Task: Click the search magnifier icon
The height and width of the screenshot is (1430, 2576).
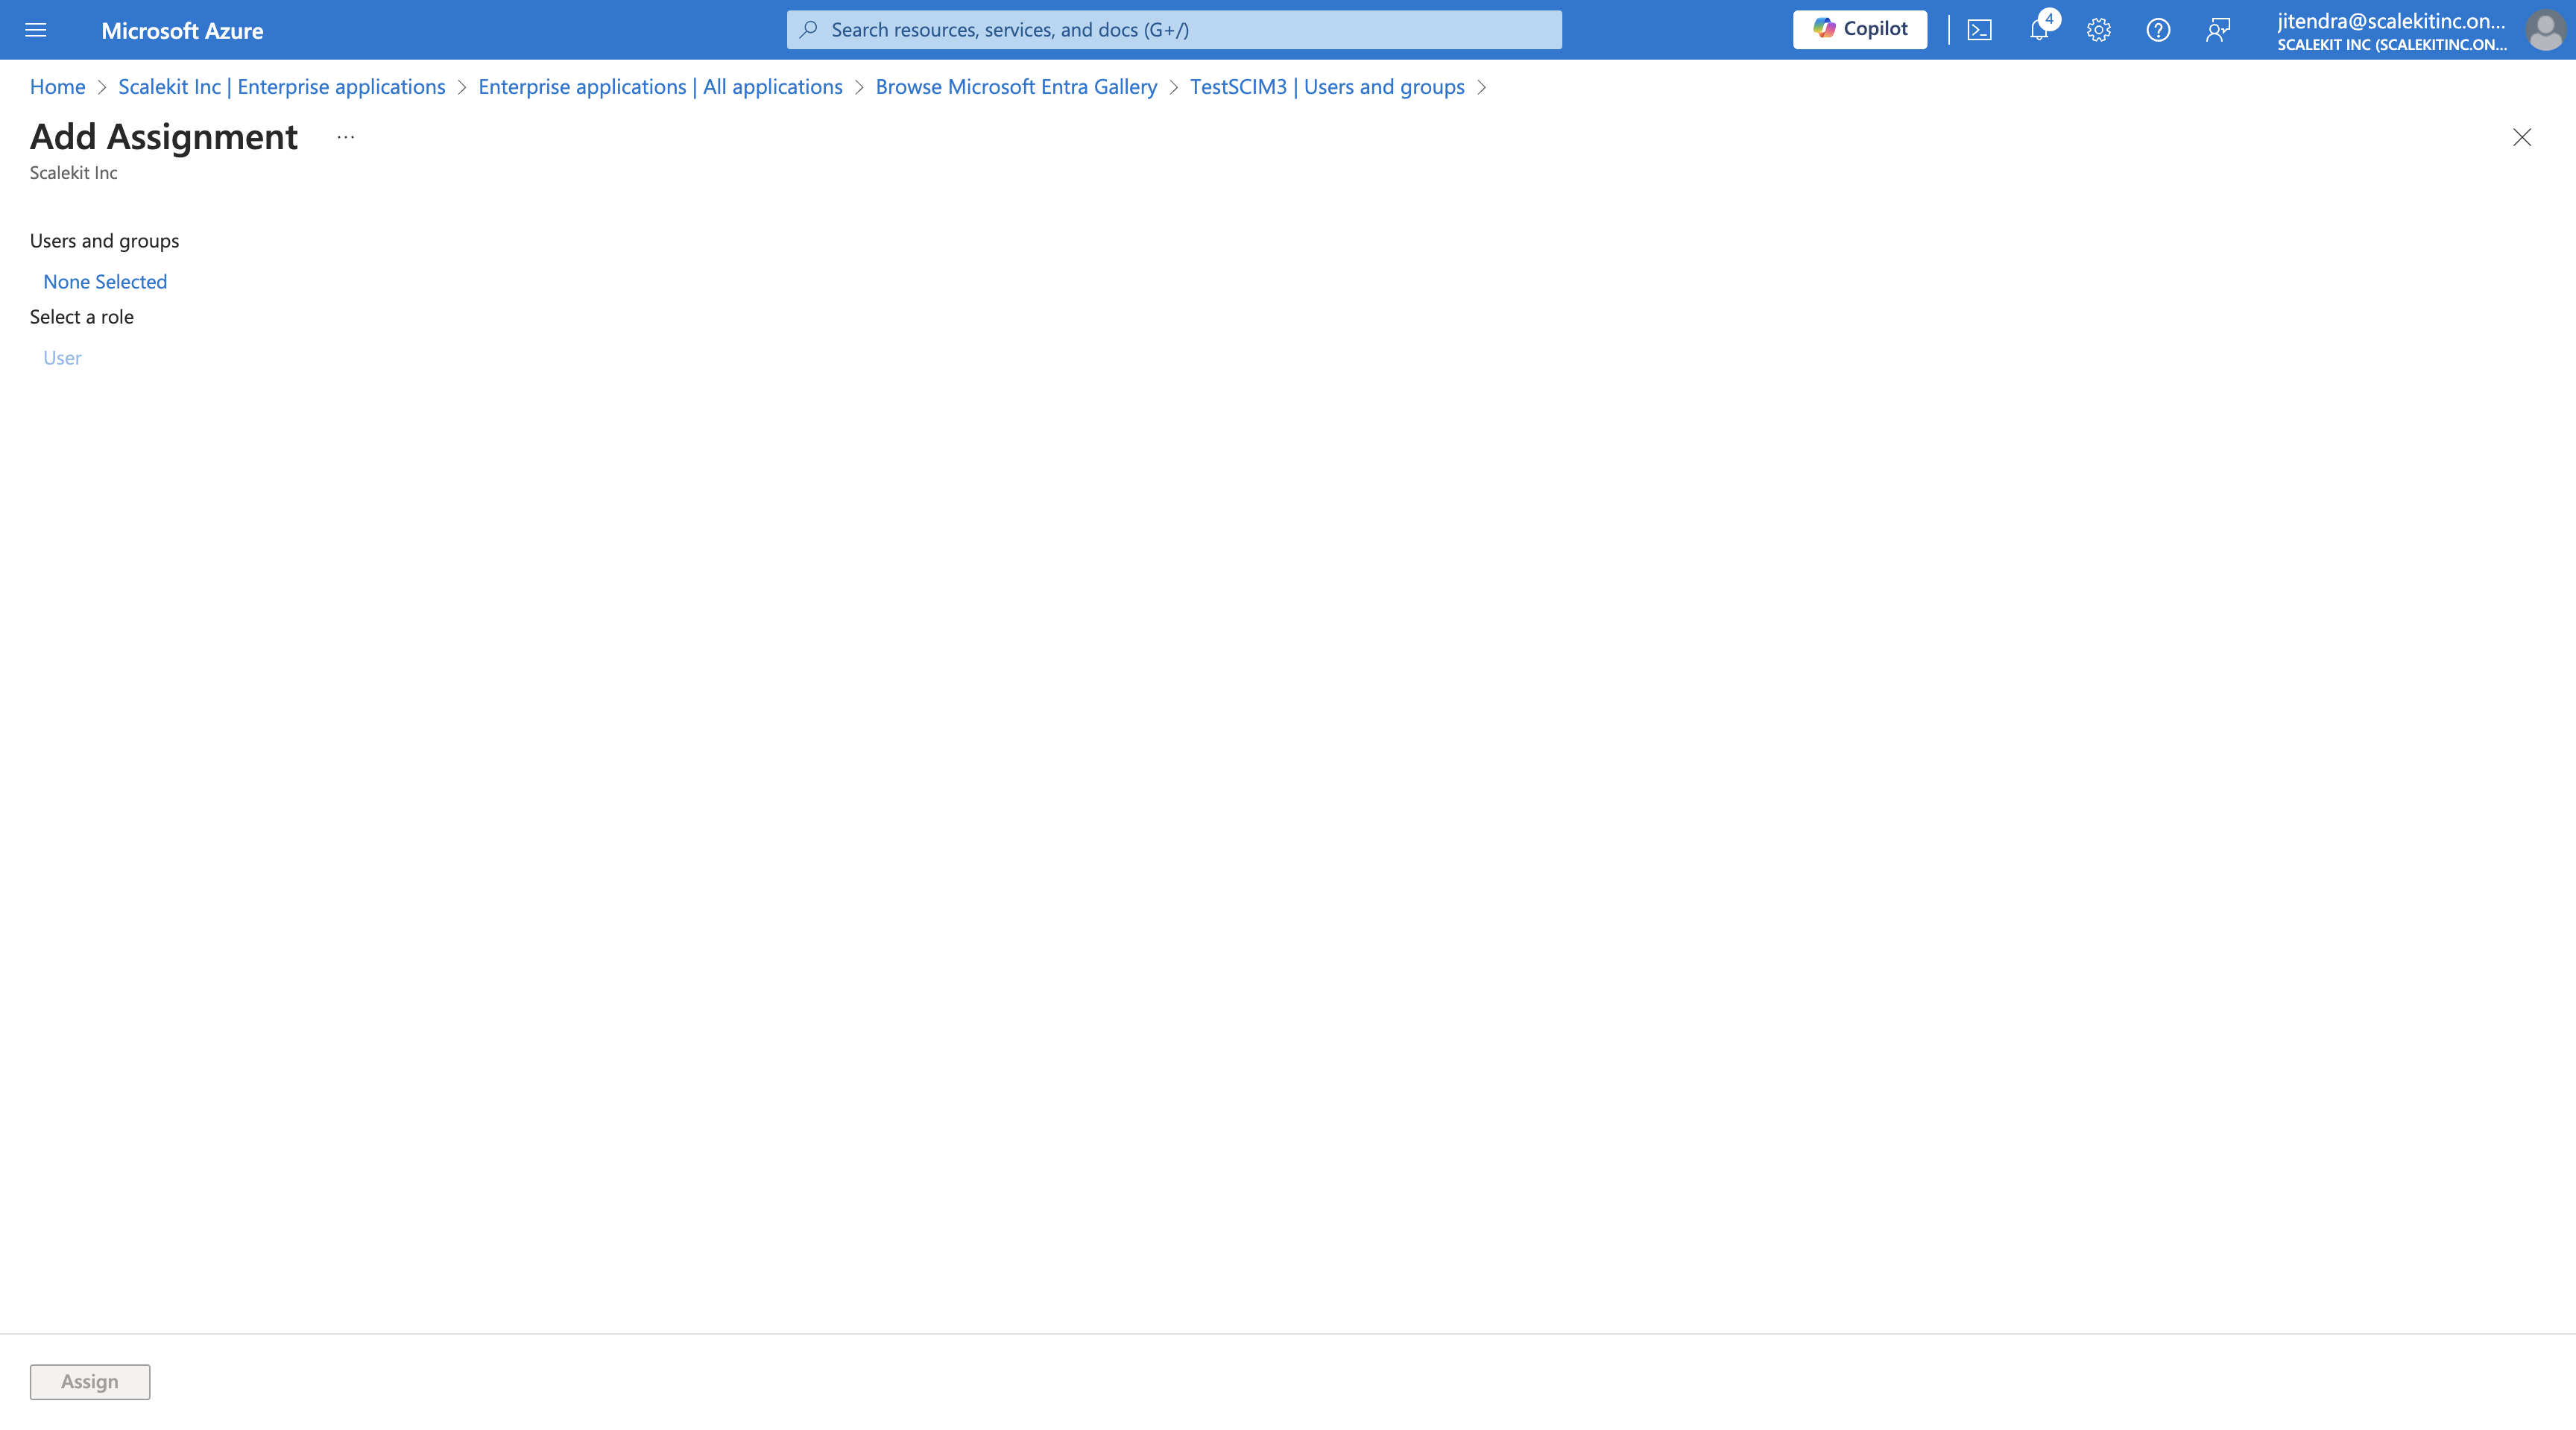Action: click(808, 29)
